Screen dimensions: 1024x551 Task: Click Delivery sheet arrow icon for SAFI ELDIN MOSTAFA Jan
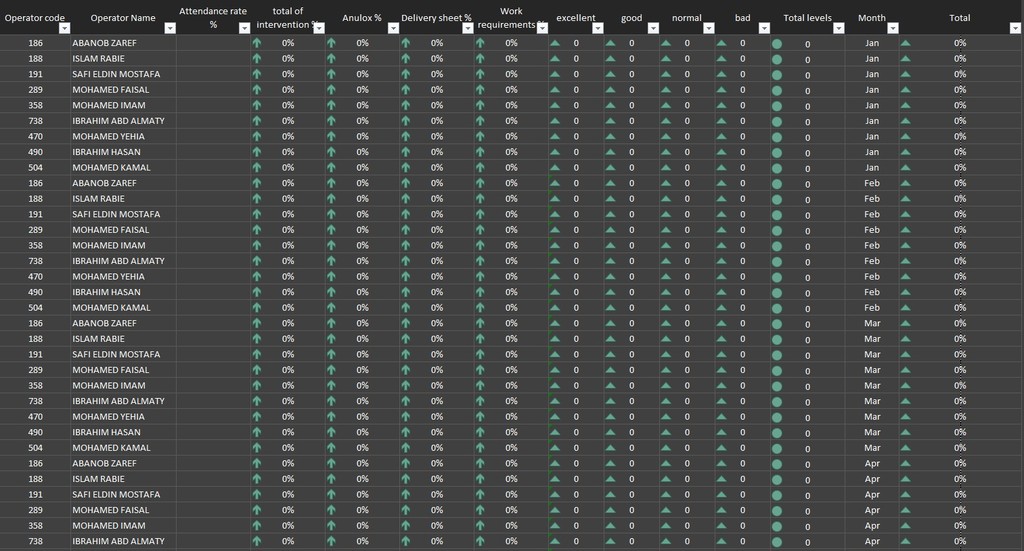tap(406, 74)
